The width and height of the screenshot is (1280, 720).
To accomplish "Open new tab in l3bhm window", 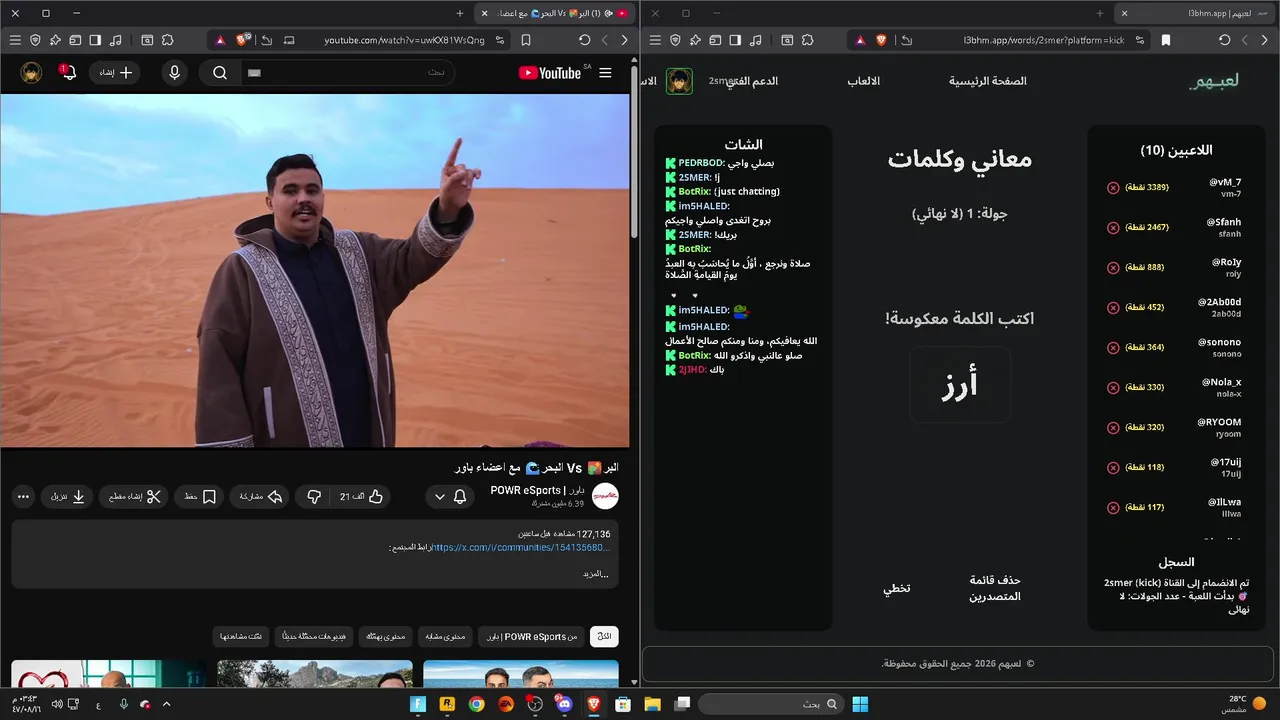I will tap(1100, 13).
